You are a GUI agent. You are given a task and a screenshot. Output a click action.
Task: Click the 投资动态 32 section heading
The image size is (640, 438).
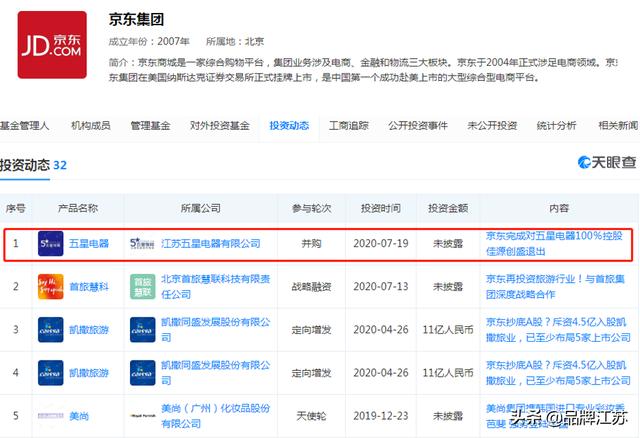pos(33,165)
